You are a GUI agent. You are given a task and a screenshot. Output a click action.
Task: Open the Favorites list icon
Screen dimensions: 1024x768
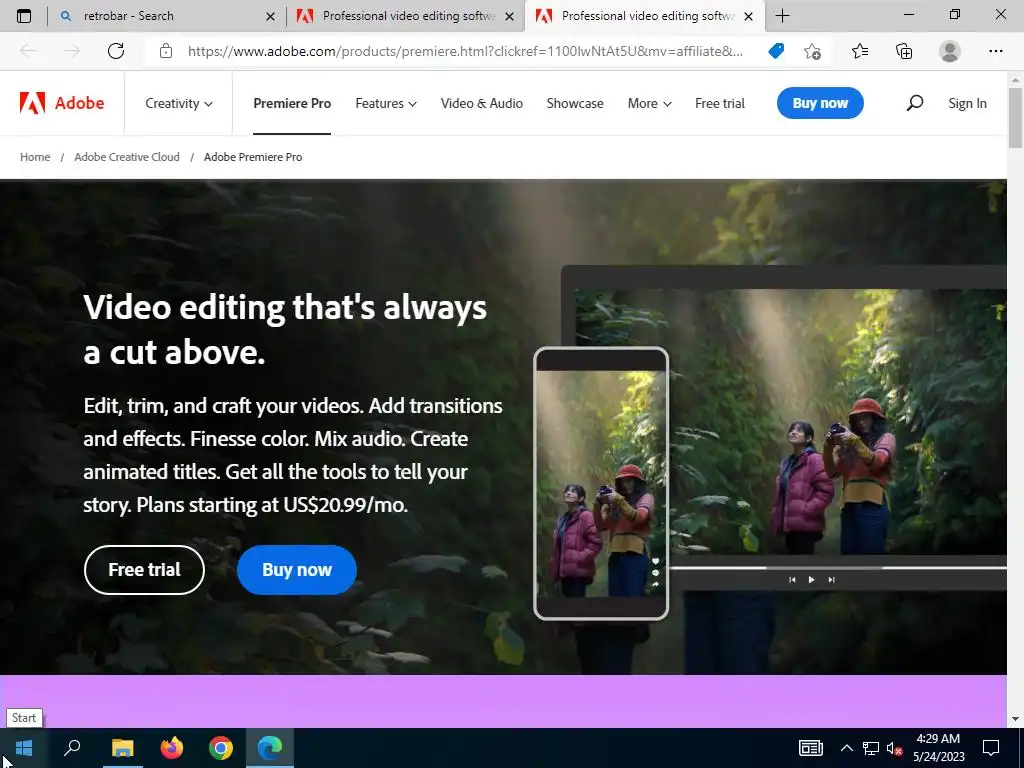[860, 51]
